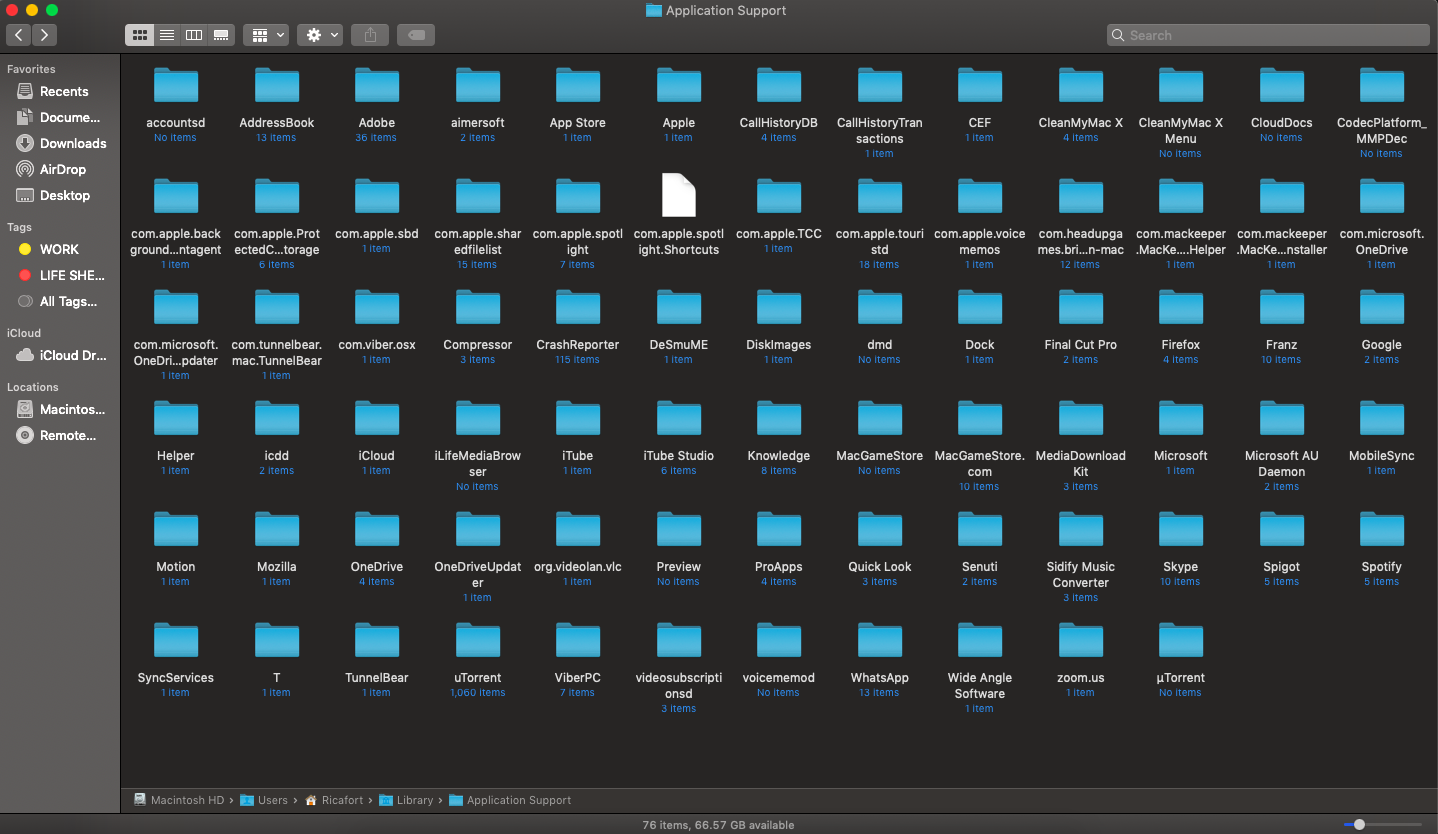Select the Adobe folder icon
The width and height of the screenshot is (1438, 834).
377,86
